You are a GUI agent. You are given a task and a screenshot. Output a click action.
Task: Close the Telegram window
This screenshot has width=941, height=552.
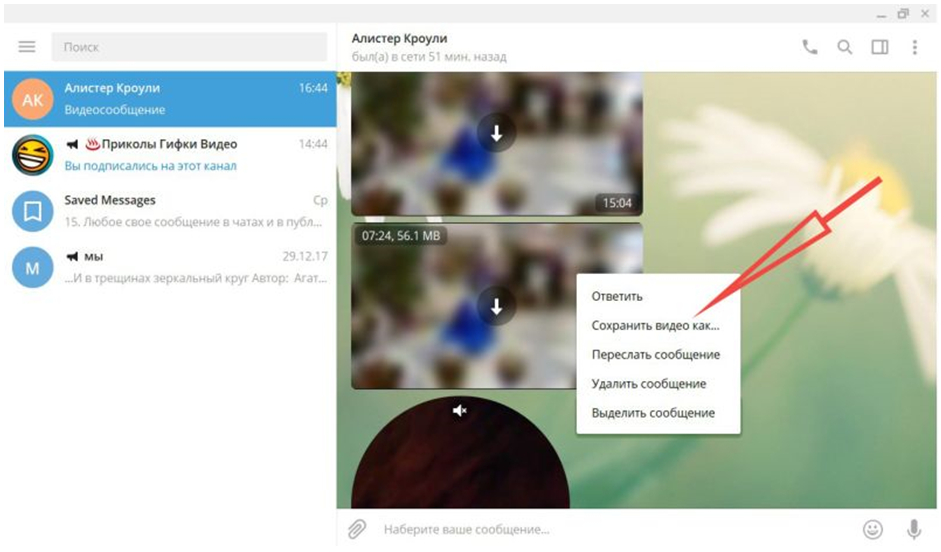pos(925,14)
